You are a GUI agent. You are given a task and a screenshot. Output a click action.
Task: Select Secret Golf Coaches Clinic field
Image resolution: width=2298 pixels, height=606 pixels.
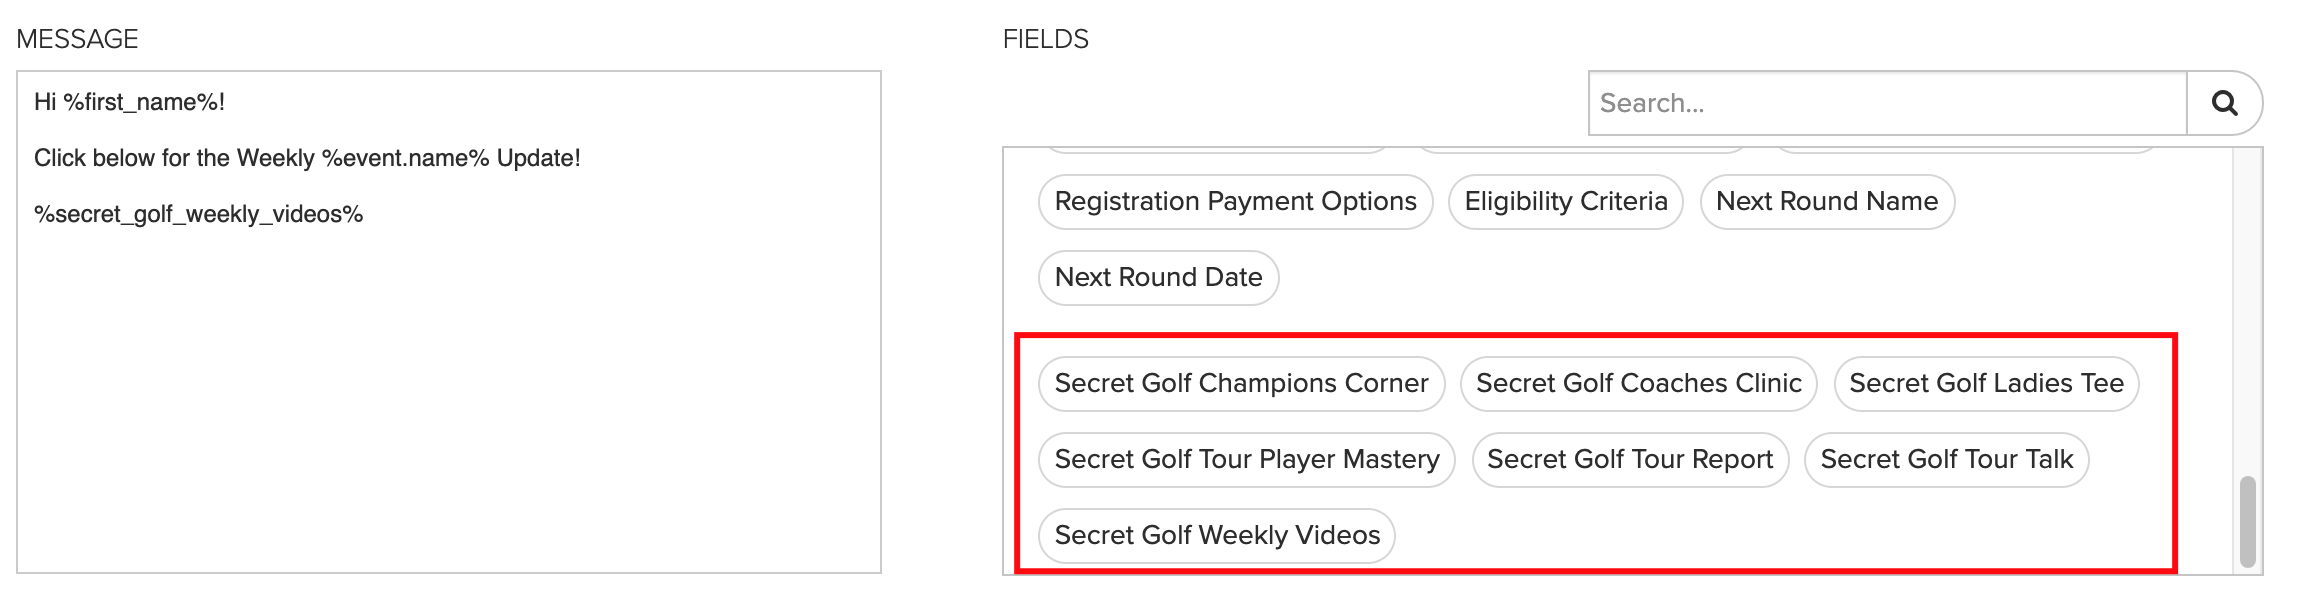point(1638,384)
